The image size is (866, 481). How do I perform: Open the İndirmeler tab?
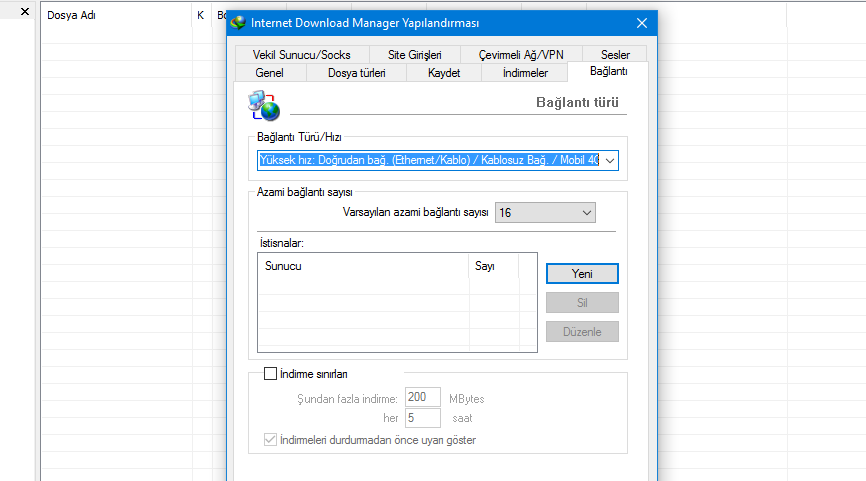(x=525, y=73)
